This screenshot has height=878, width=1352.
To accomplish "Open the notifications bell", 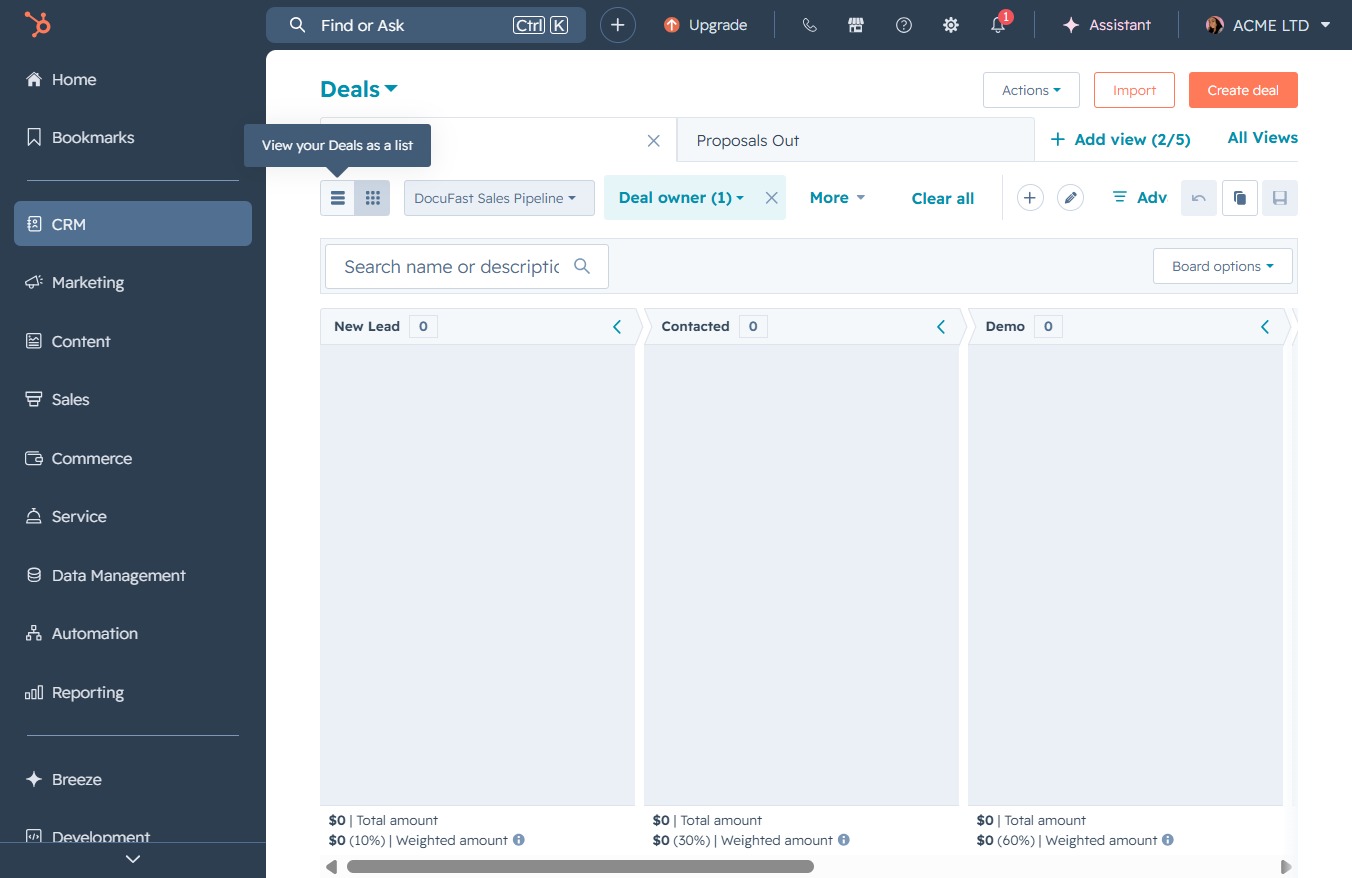I will (x=998, y=25).
